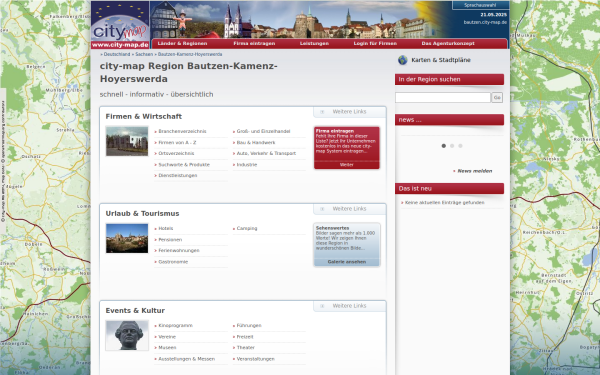Open Freizeit link
The height and width of the screenshot is (375, 600).
pyautogui.click(x=245, y=337)
